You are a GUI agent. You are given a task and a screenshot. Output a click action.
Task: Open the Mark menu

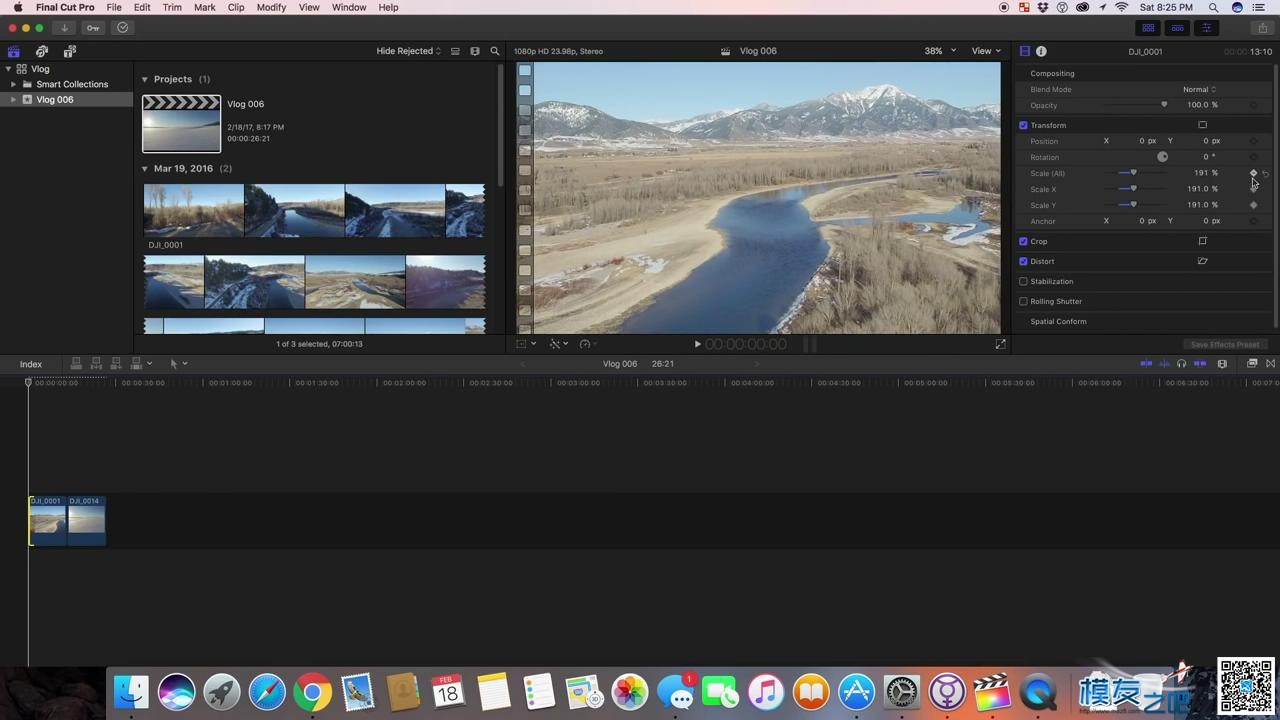tap(205, 7)
